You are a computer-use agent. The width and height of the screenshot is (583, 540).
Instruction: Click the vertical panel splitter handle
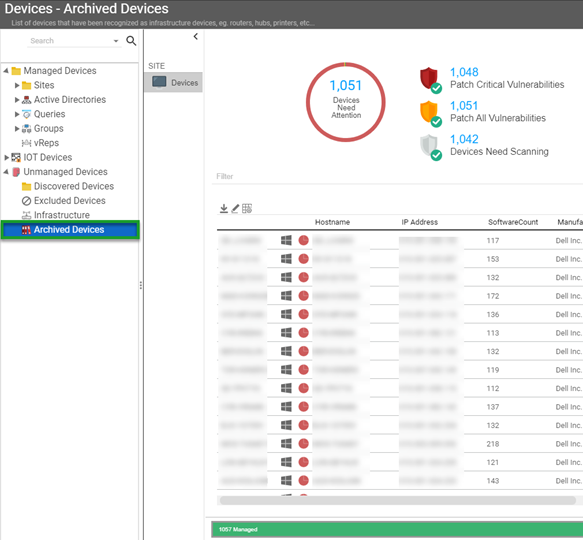coord(141,285)
